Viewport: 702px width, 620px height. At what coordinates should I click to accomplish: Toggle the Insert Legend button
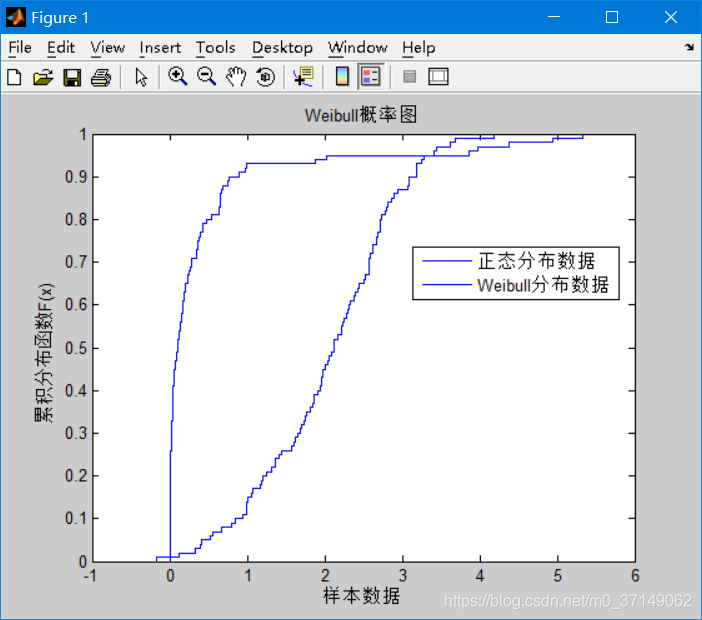(371, 77)
